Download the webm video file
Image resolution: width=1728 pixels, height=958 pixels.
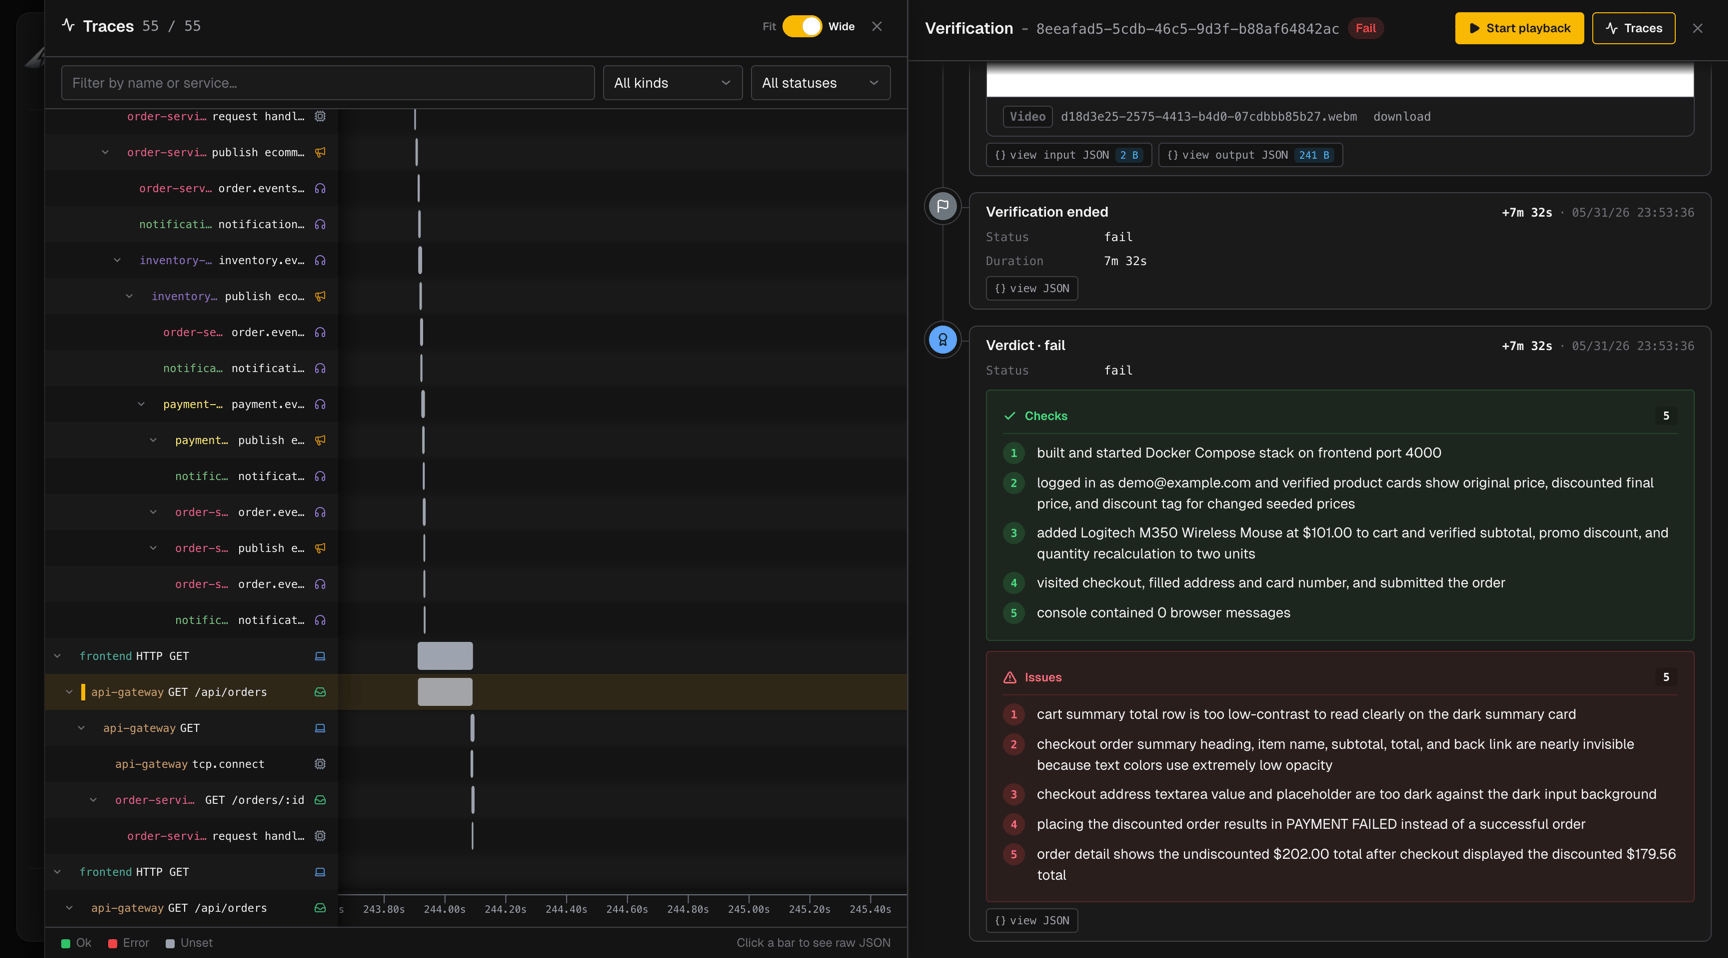[1401, 117]
